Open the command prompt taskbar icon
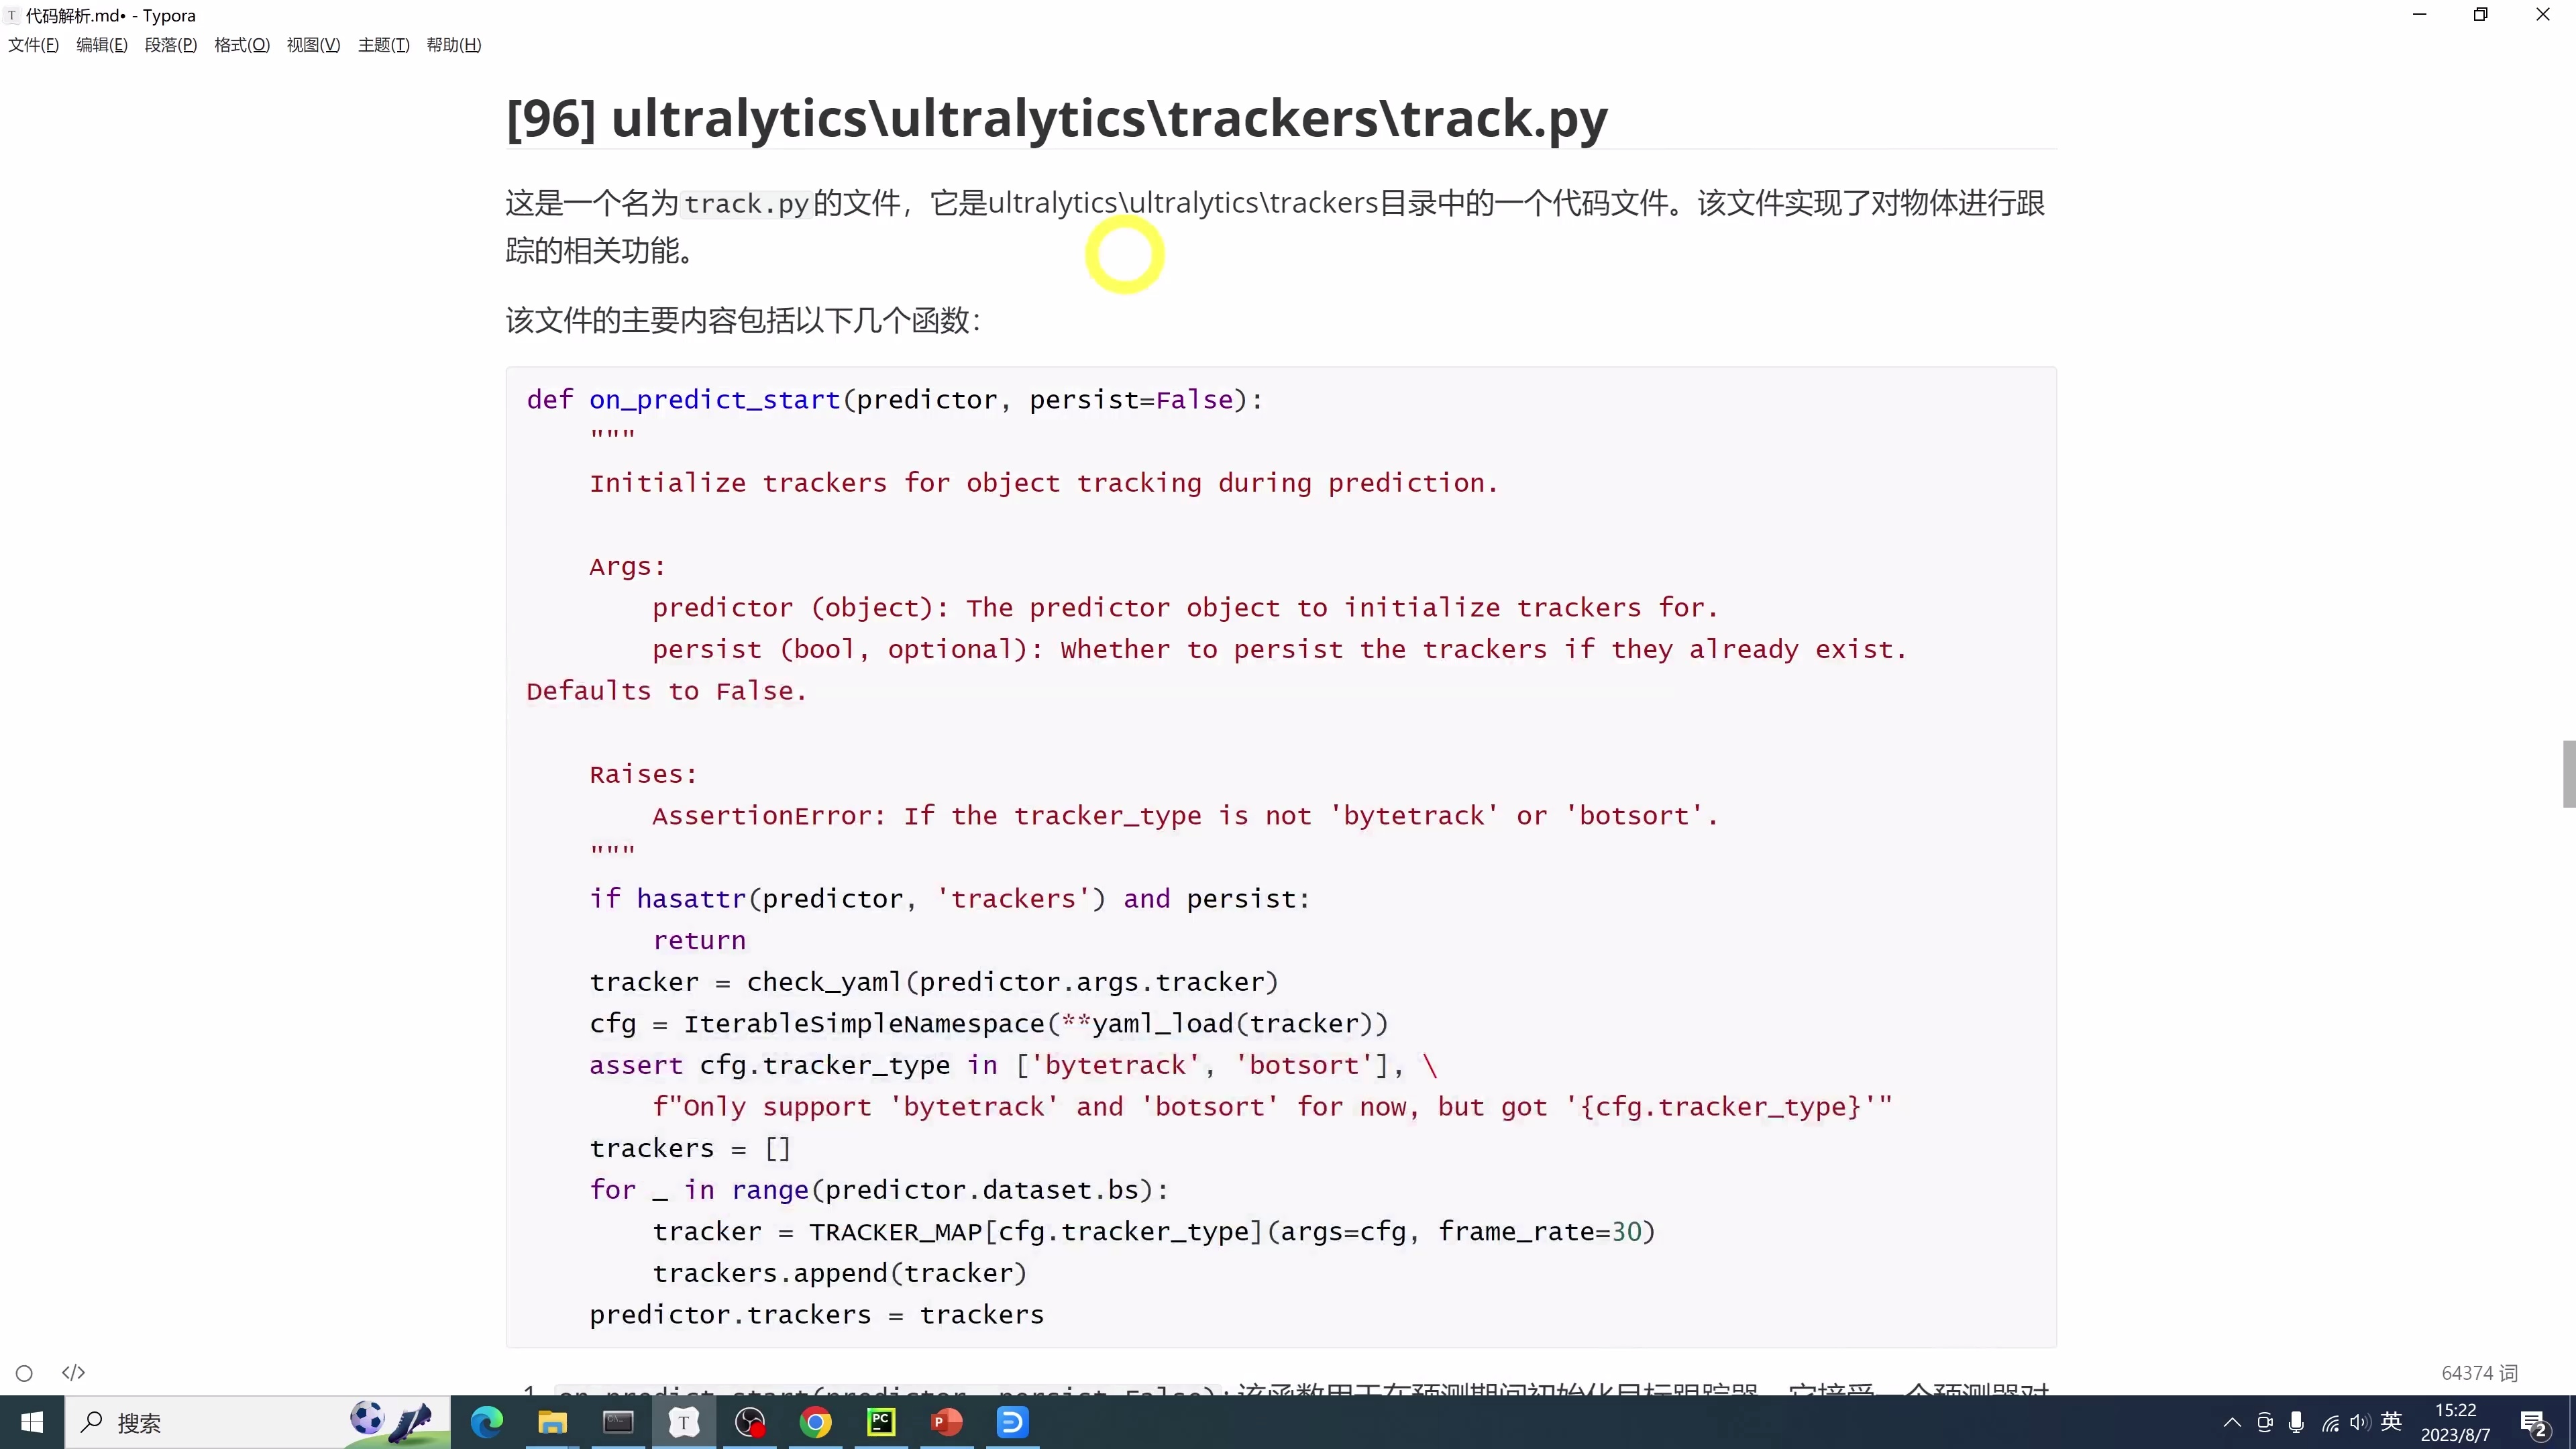Viewport: 2576px width, 1449px height. 618,1421
